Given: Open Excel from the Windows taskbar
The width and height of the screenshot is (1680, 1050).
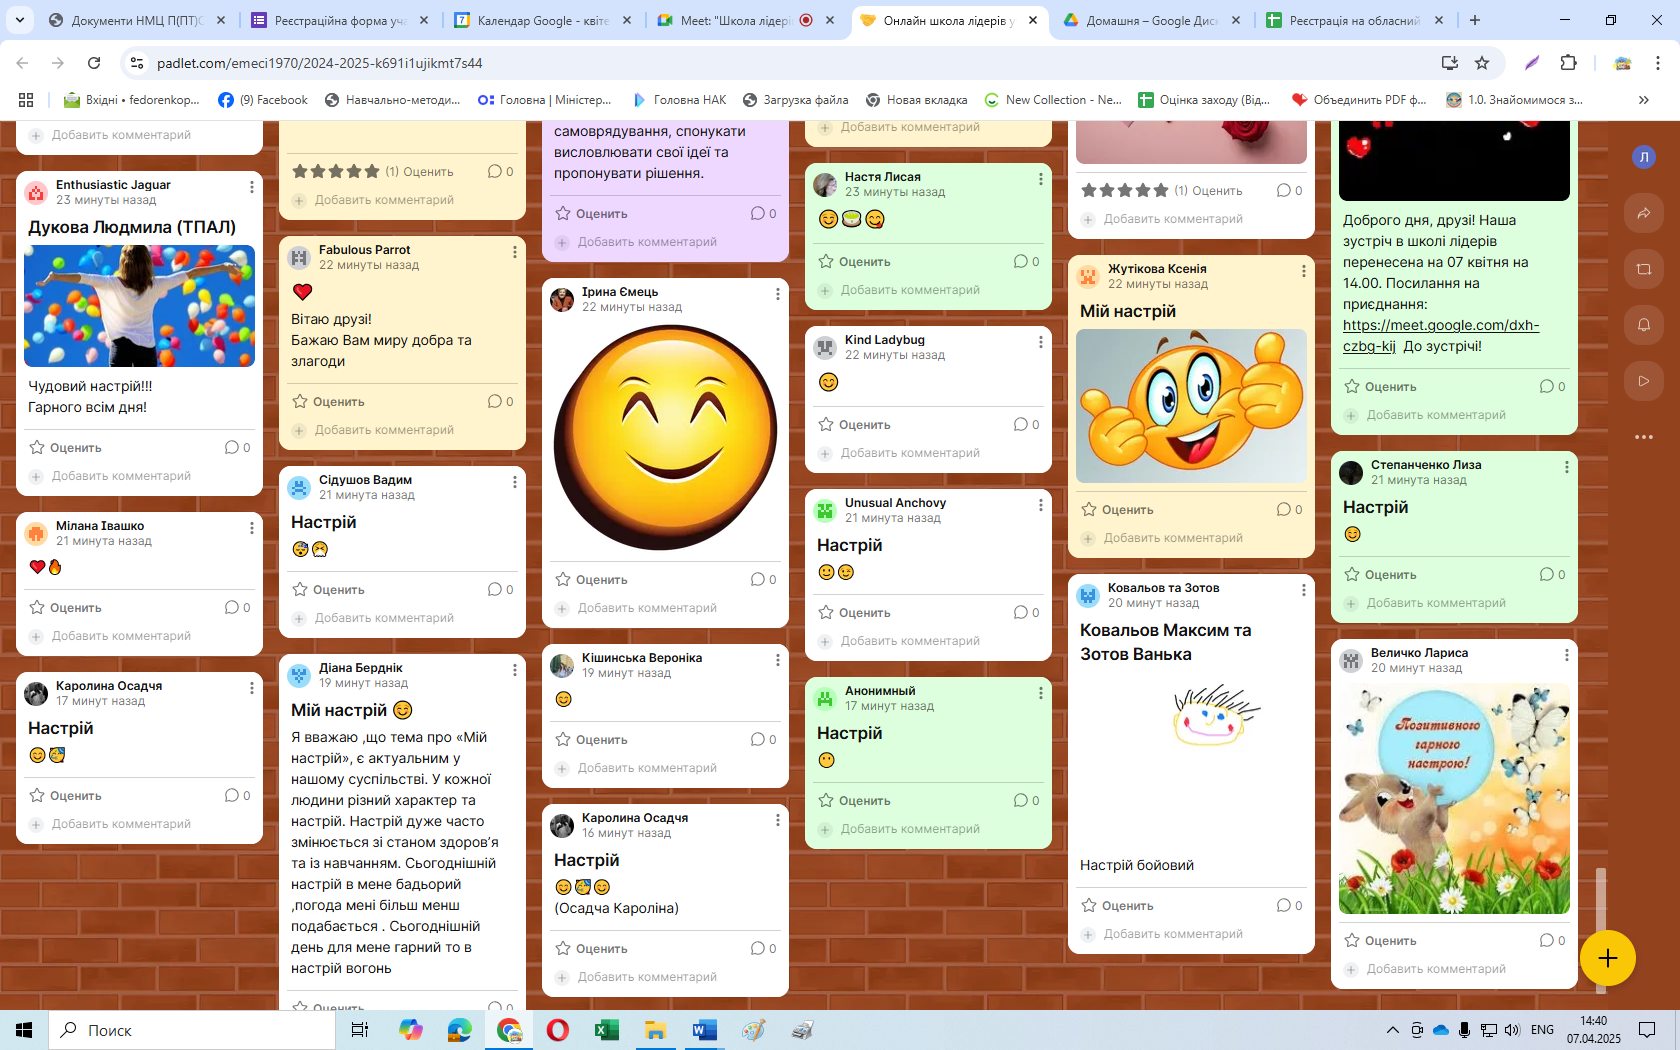Looking at the screenshot, I should (x=605, y=1030).
